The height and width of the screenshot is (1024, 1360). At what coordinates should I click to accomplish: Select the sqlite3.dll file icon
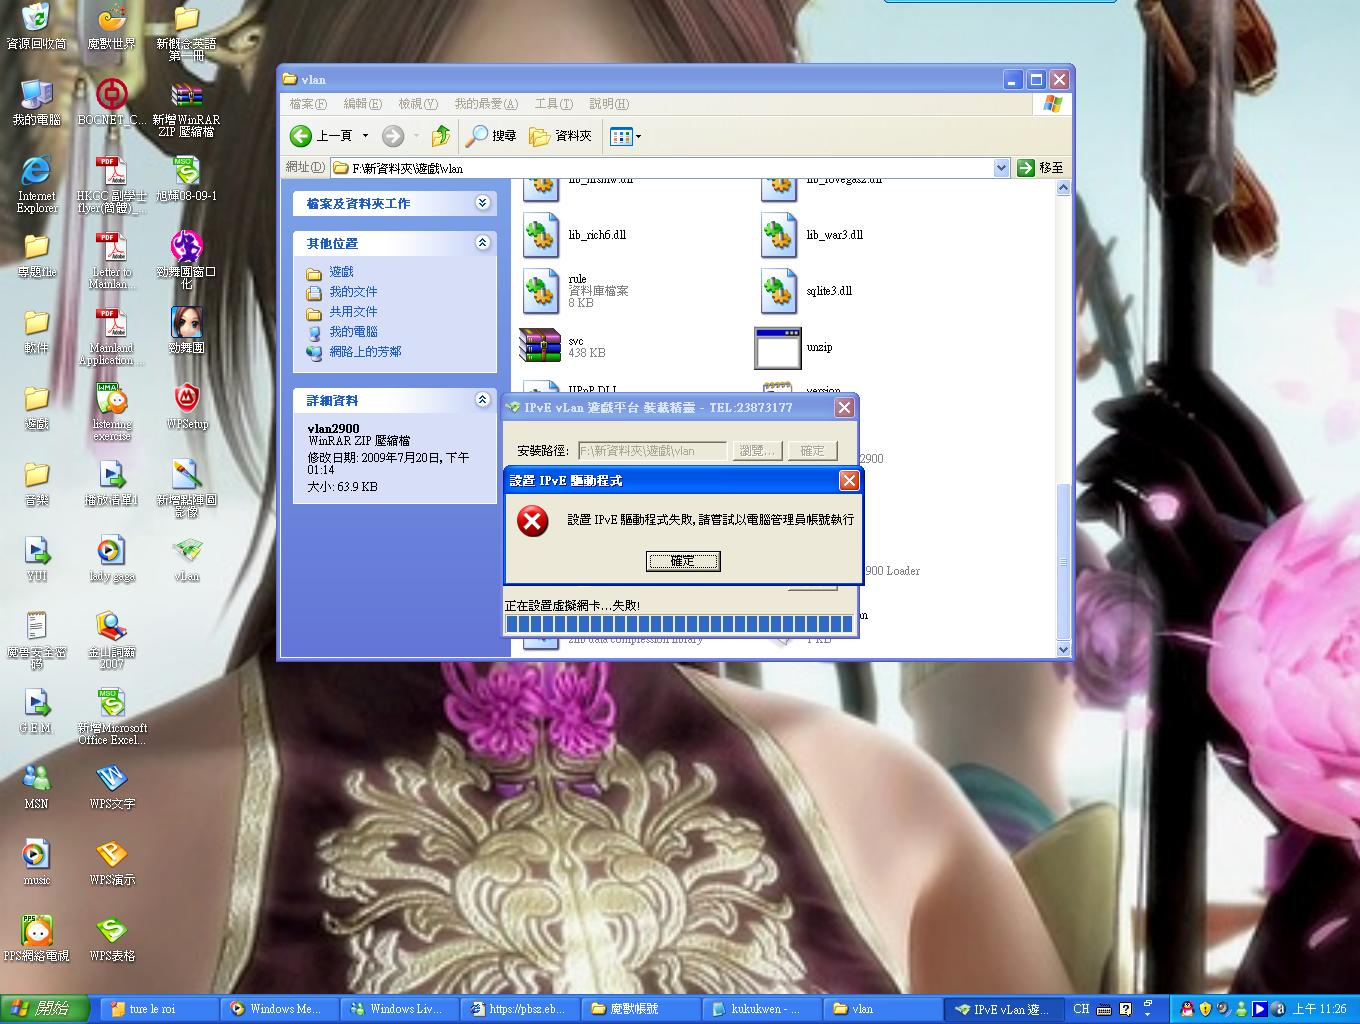click(778, 291)
